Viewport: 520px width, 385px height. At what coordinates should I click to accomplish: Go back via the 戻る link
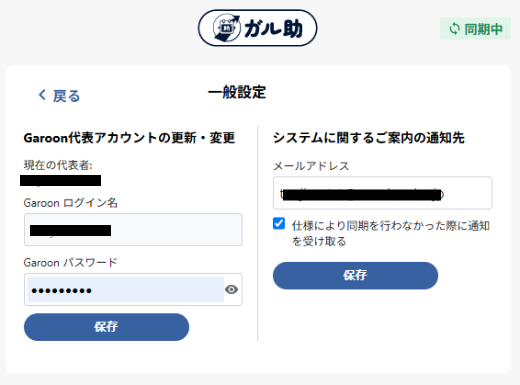pyautogui.click(x=66, y=96)
